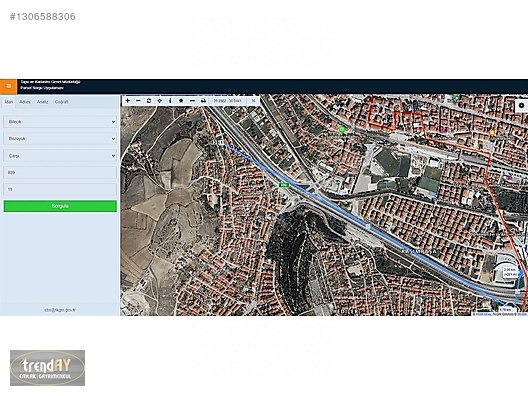Open the layers button at map top-right

[x=521, y=106]
